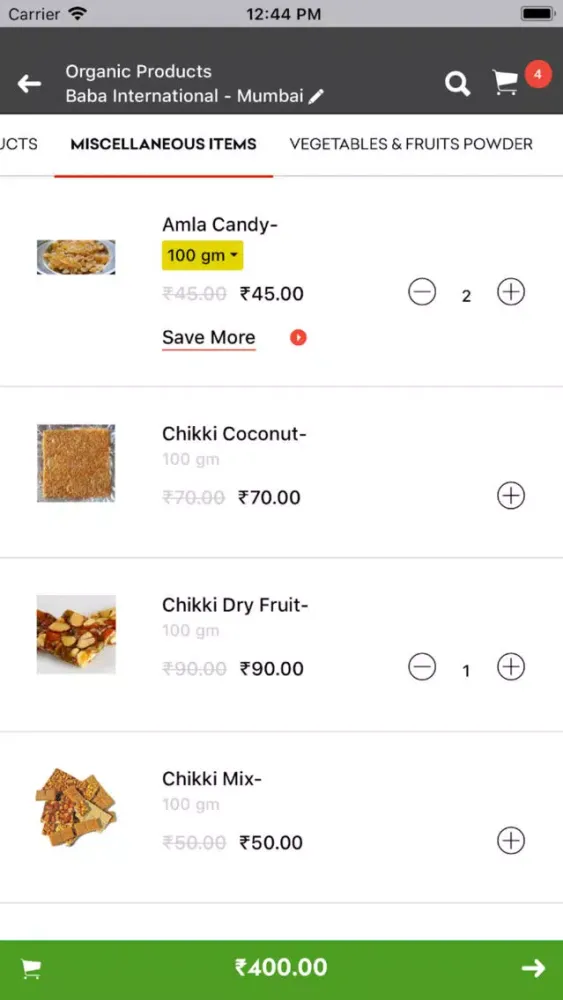Decrease Amla Candy quantity with minus
The height and width of the screenshot is (1000, 563).
[422, 292]
